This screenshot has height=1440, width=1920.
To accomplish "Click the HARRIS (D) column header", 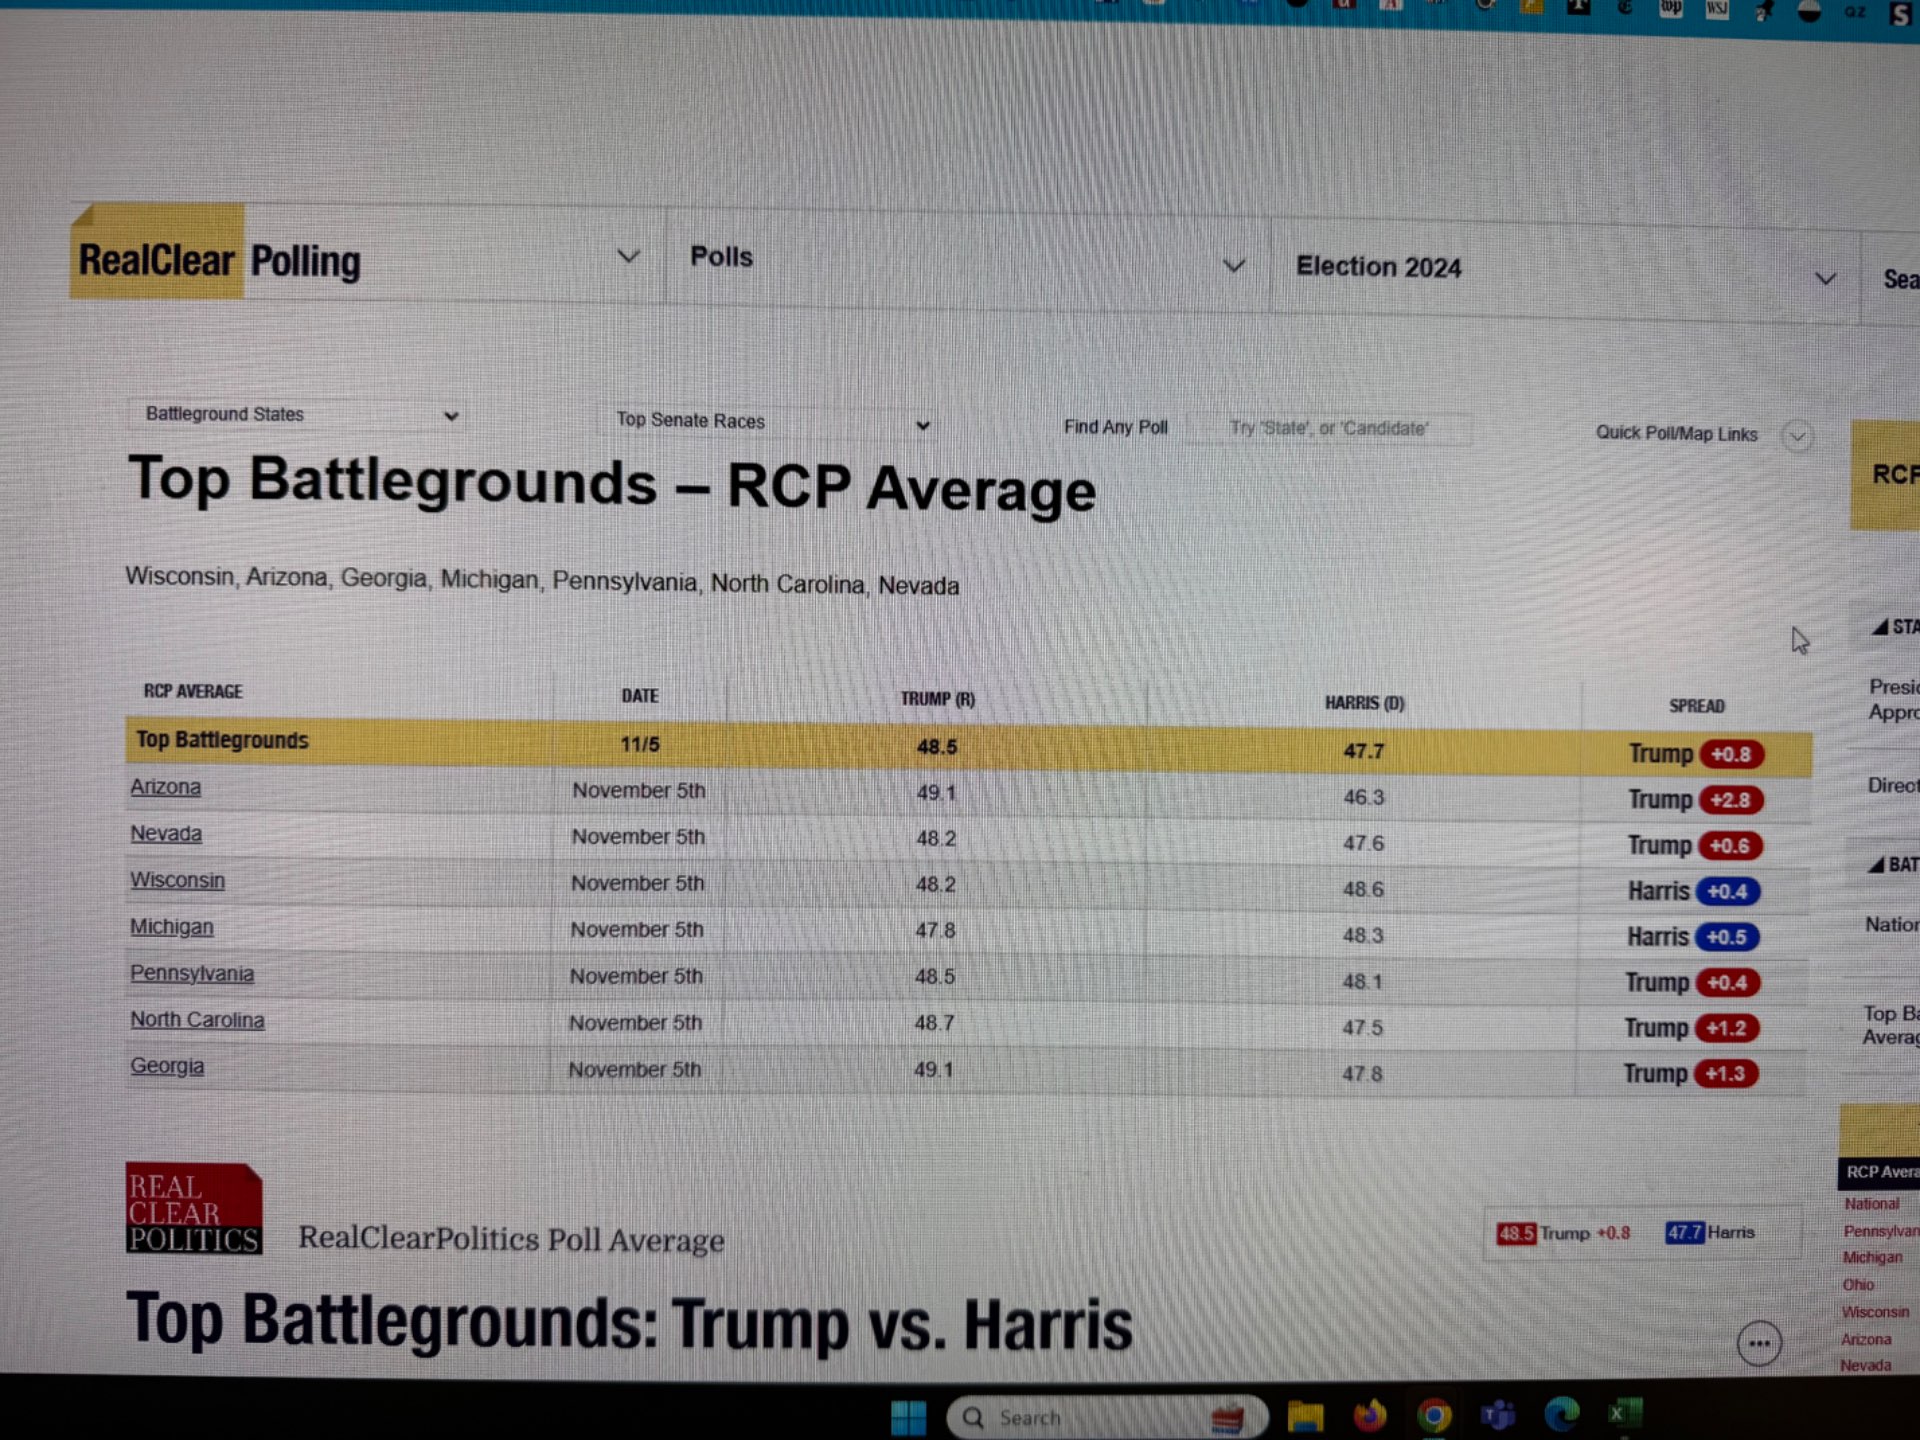I will [x=1364, y=703].
